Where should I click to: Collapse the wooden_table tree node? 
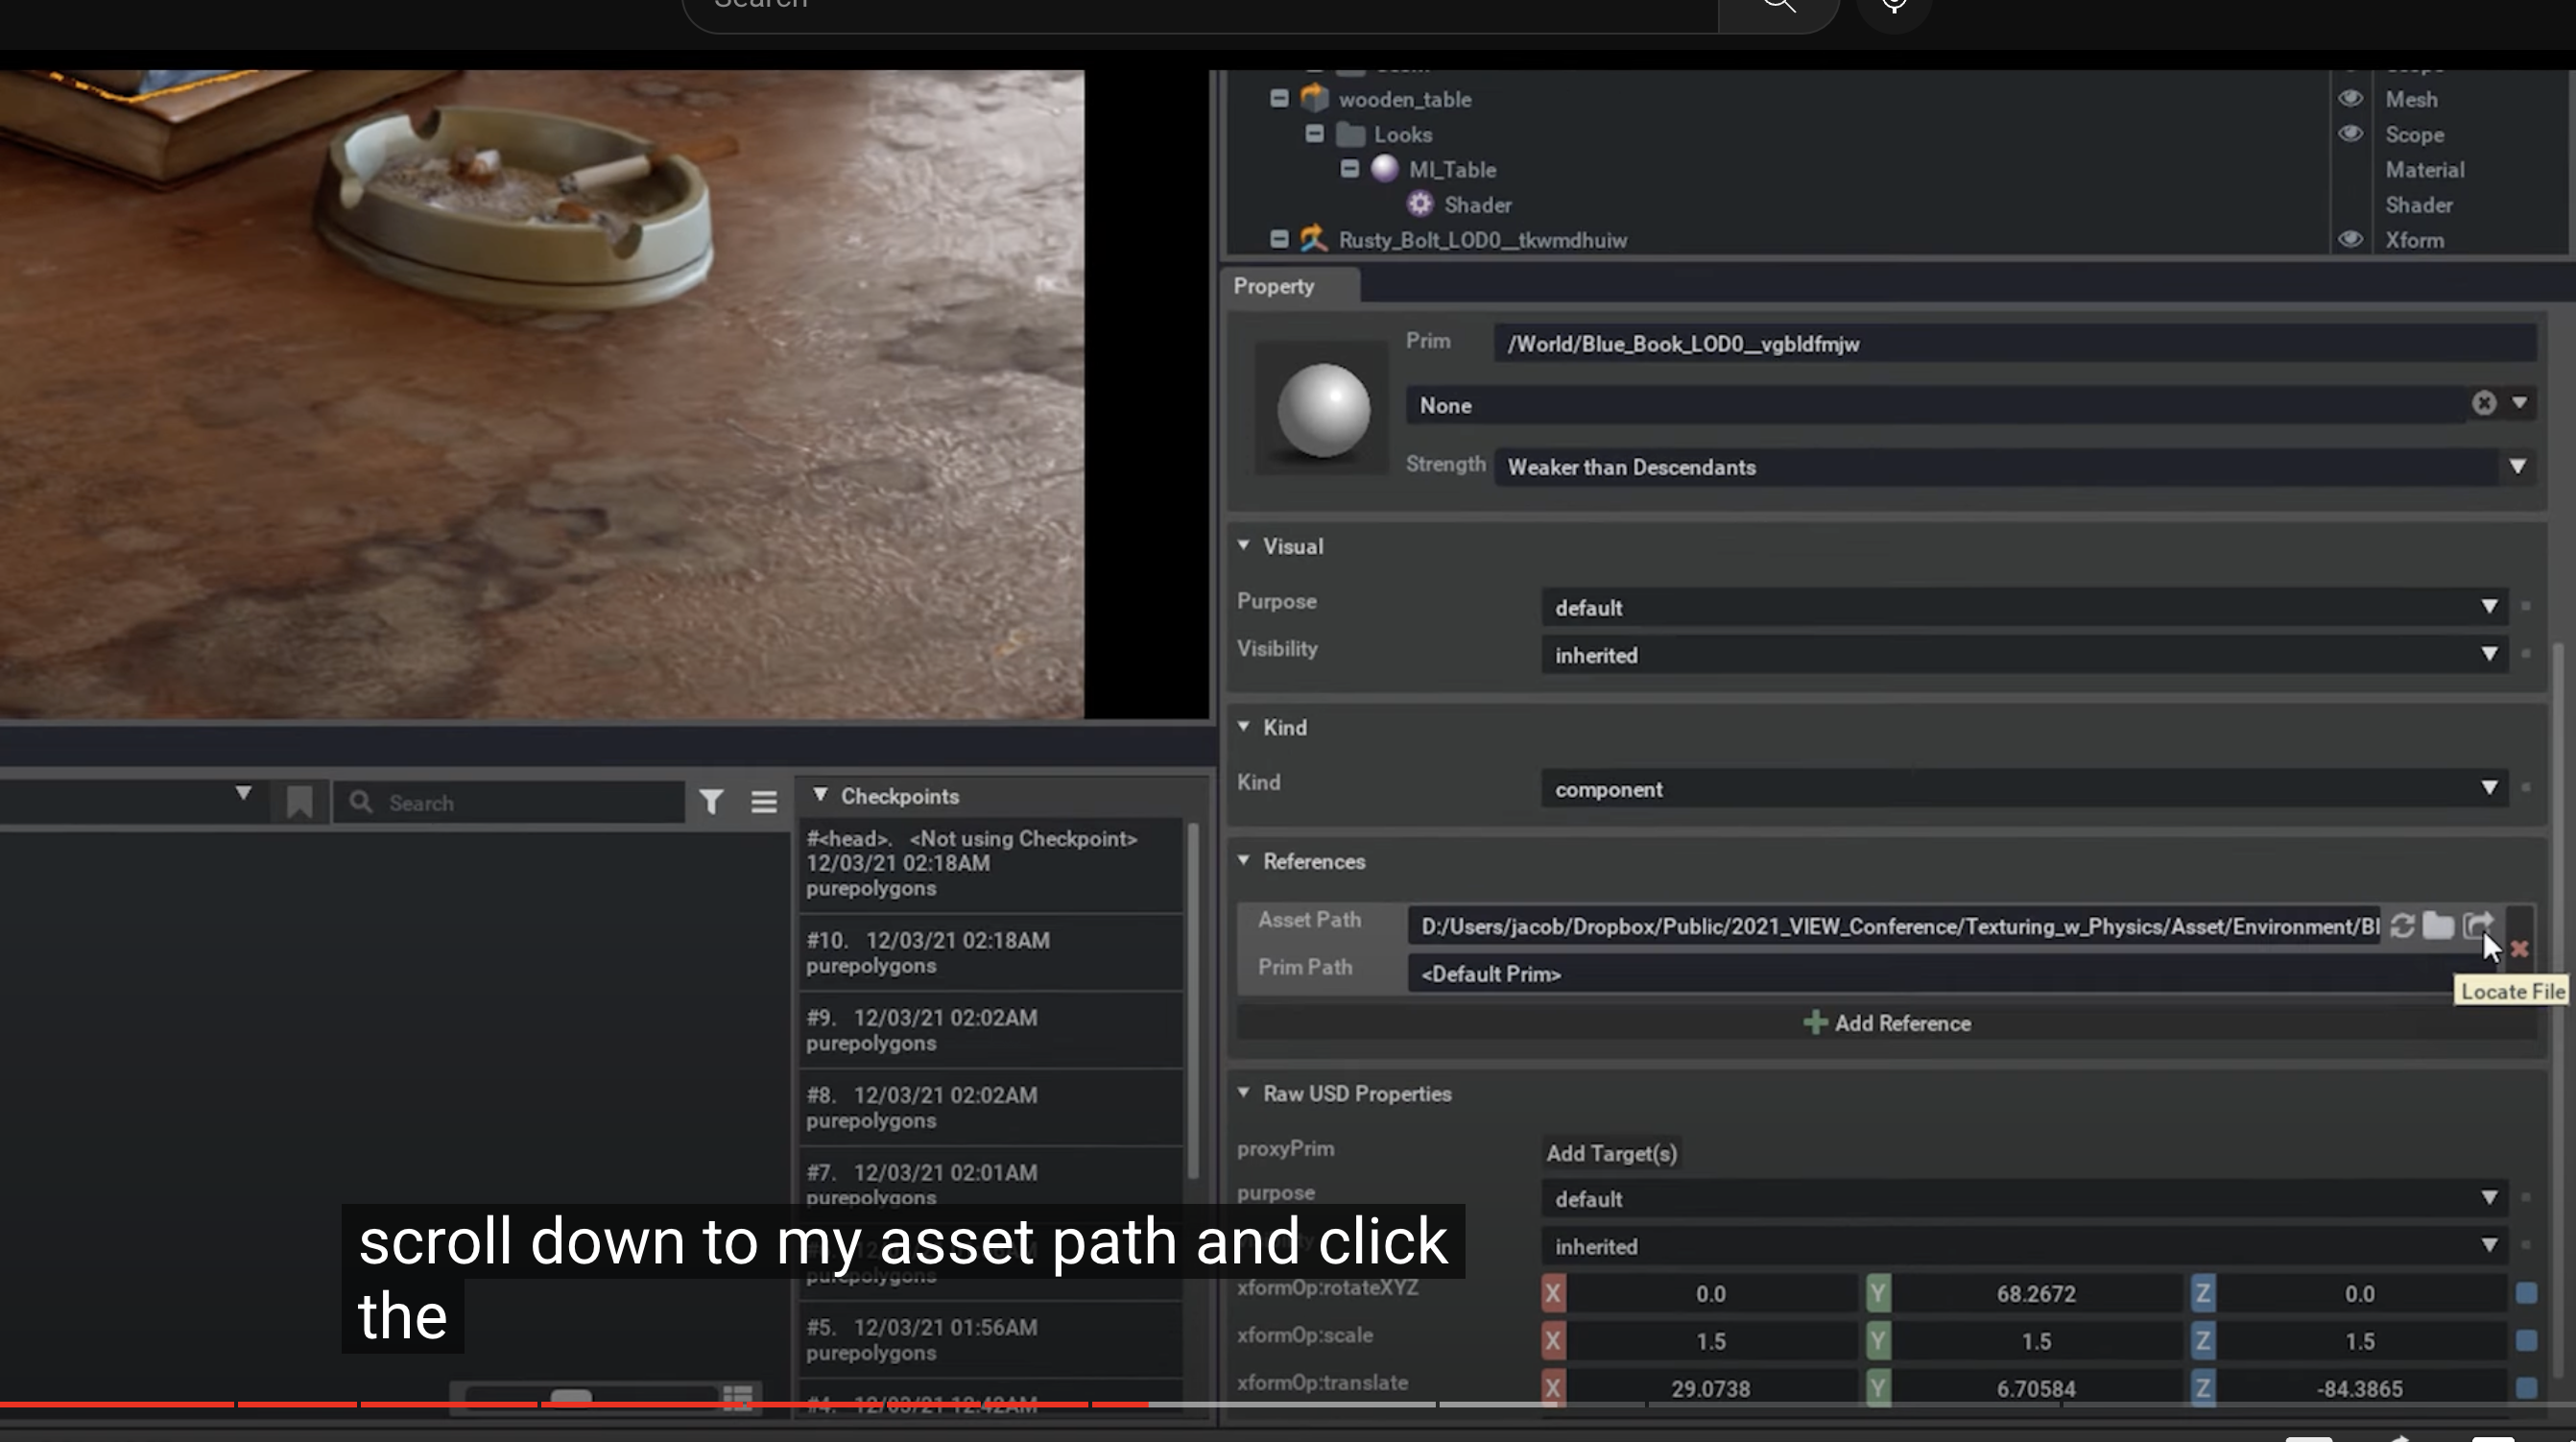point(1279,99)
